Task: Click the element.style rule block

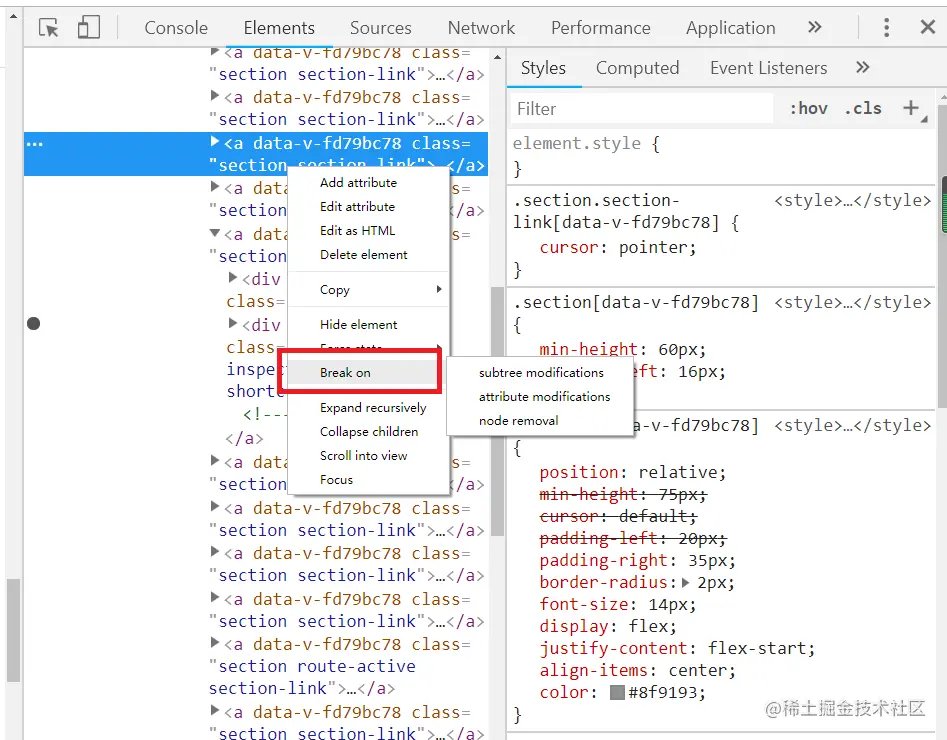Action: click(x=722, y=155)
